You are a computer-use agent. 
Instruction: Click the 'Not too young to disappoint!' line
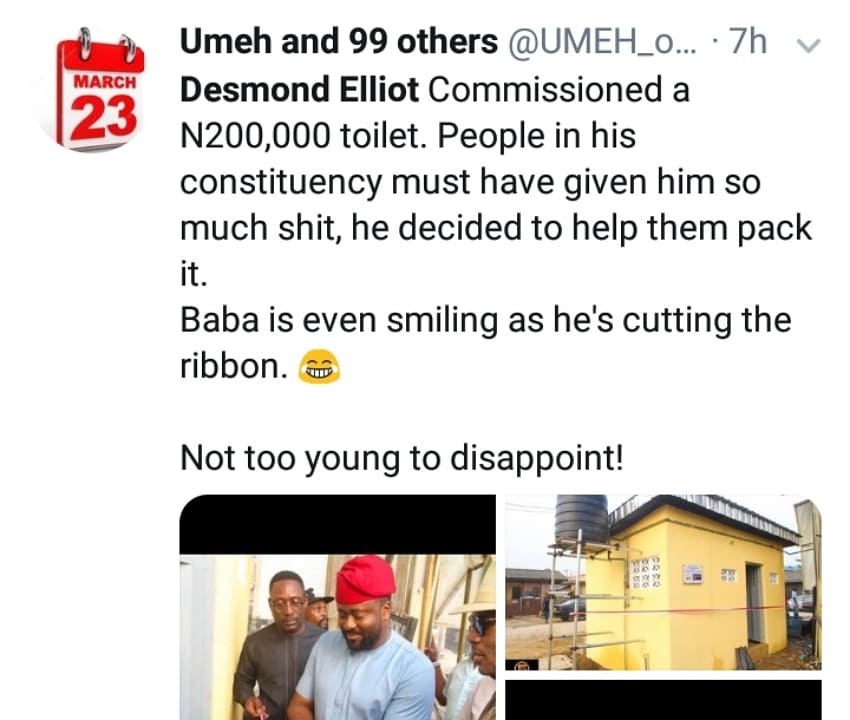[x=402, y=458]
